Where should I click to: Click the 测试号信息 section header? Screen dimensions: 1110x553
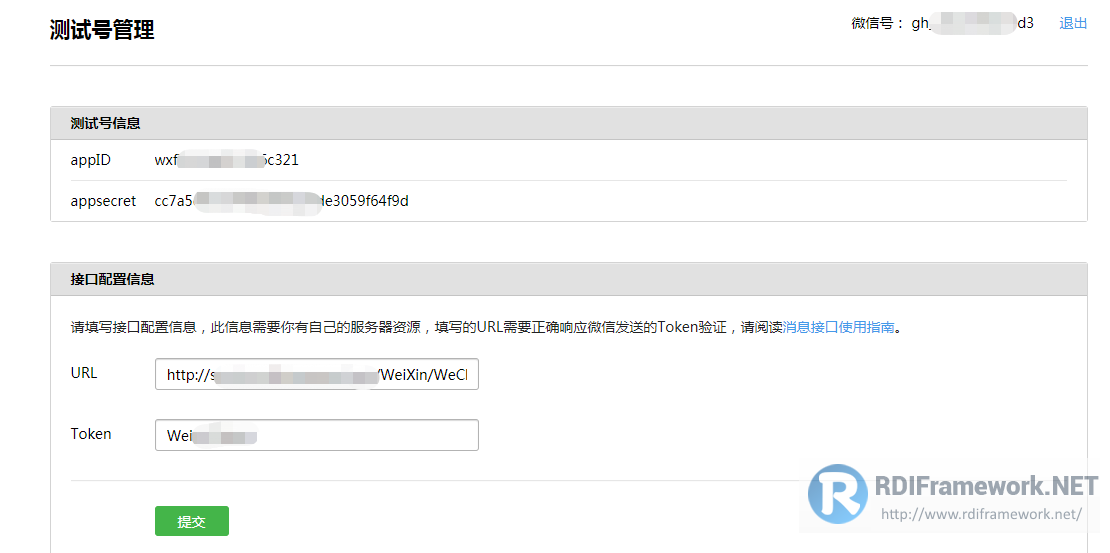click(105, 123)
